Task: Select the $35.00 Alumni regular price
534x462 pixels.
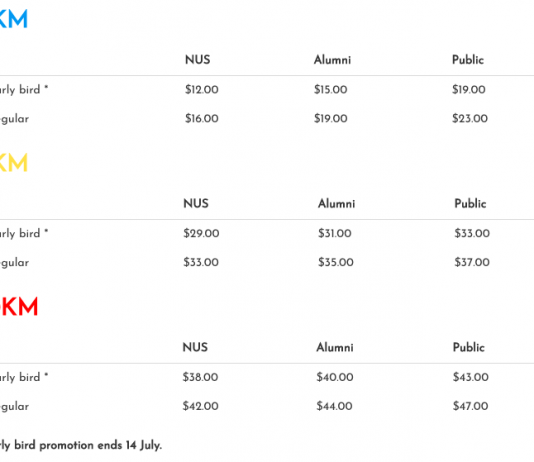Action: pos(335,262)
